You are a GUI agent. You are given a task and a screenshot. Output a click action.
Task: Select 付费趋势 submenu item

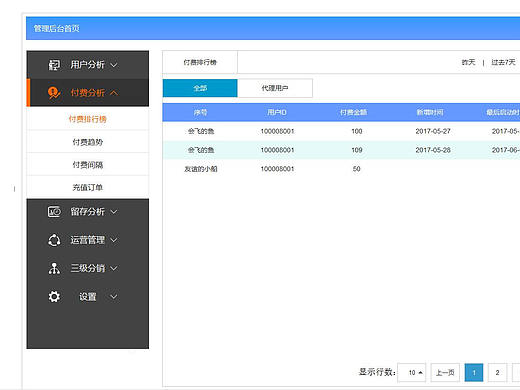[x=88, y=142]
